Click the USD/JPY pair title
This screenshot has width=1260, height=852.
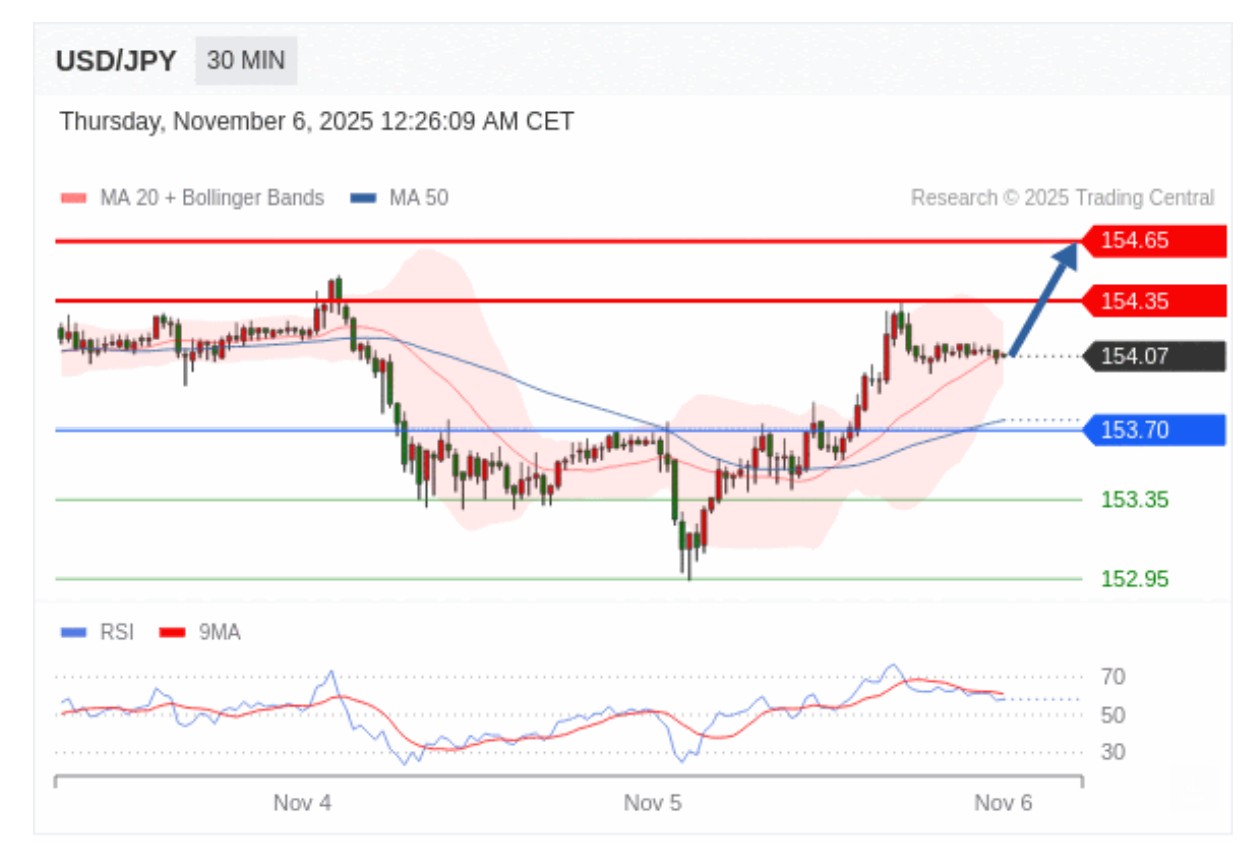click(x=116, y=62)
